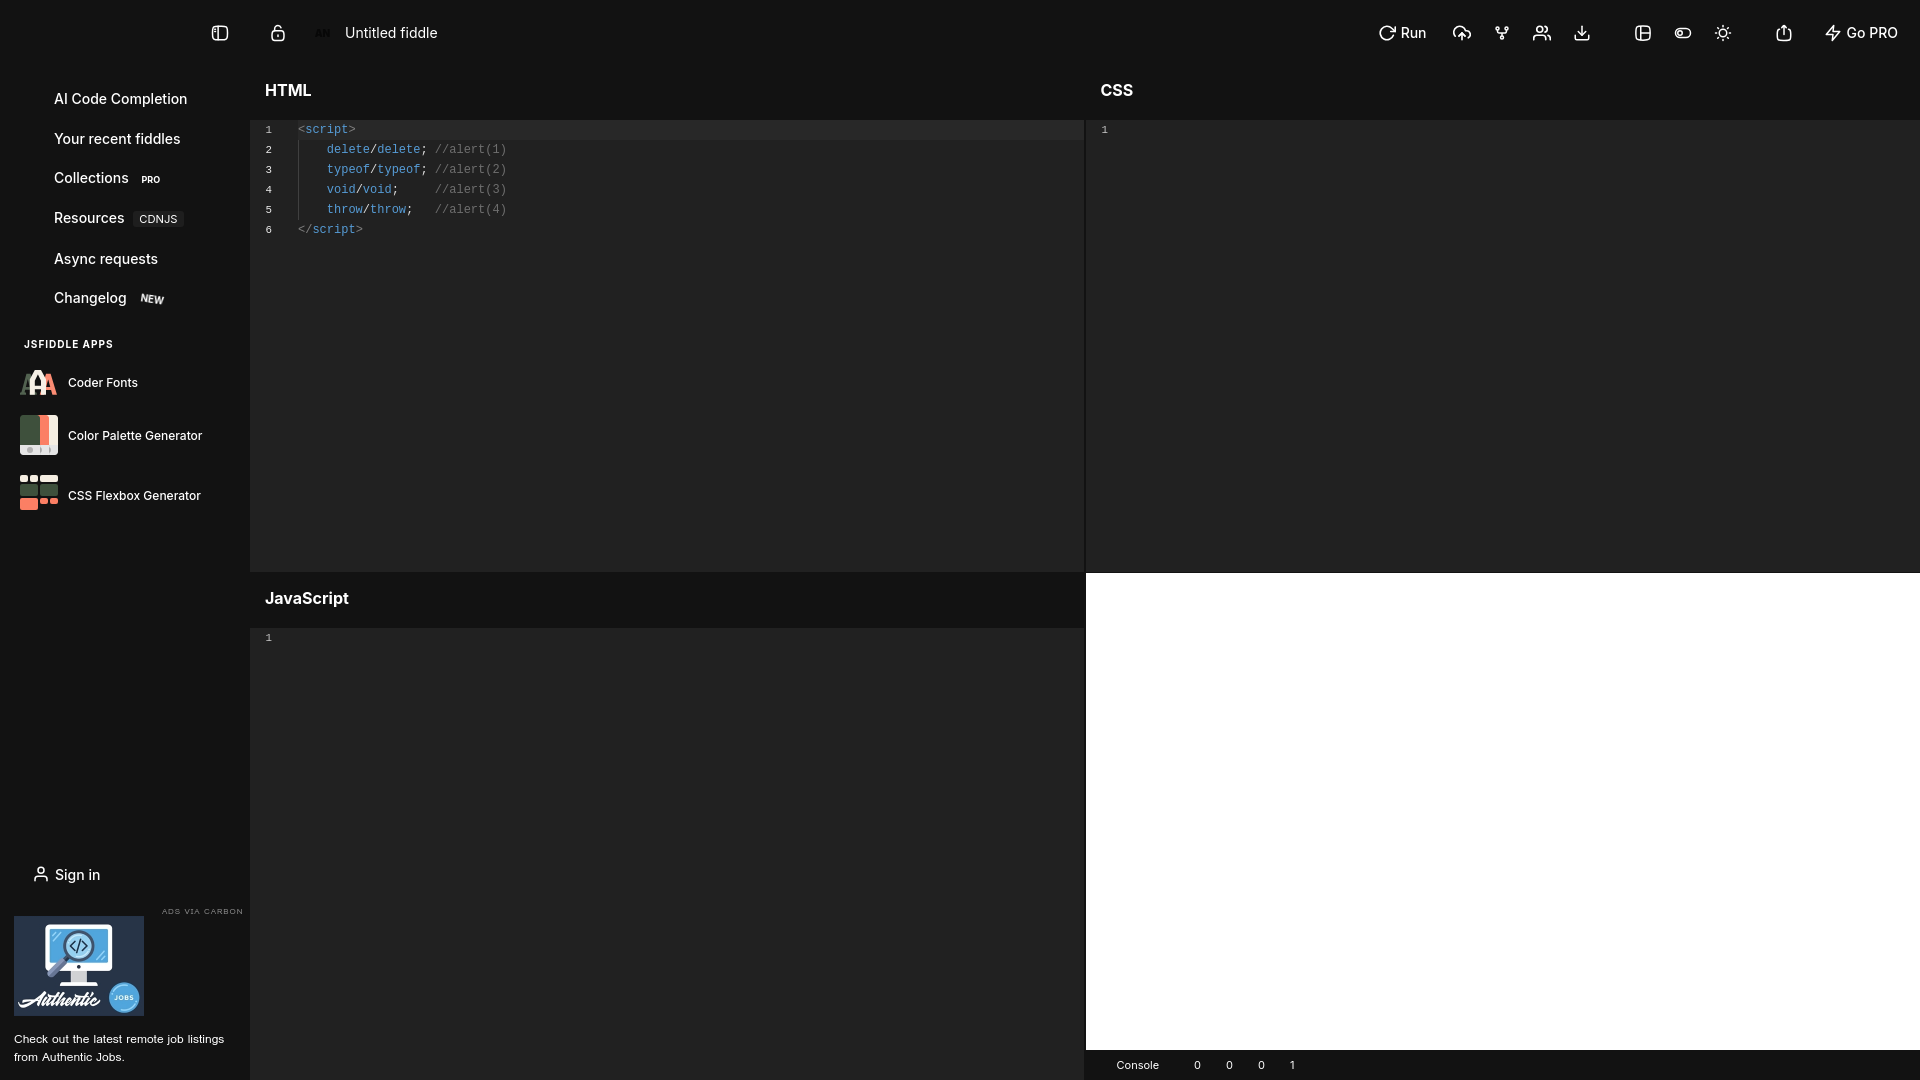Expand Your recent fiddles in the sidebar
This screenshot has width=1920, height=1080.
(x=117, y=139)
